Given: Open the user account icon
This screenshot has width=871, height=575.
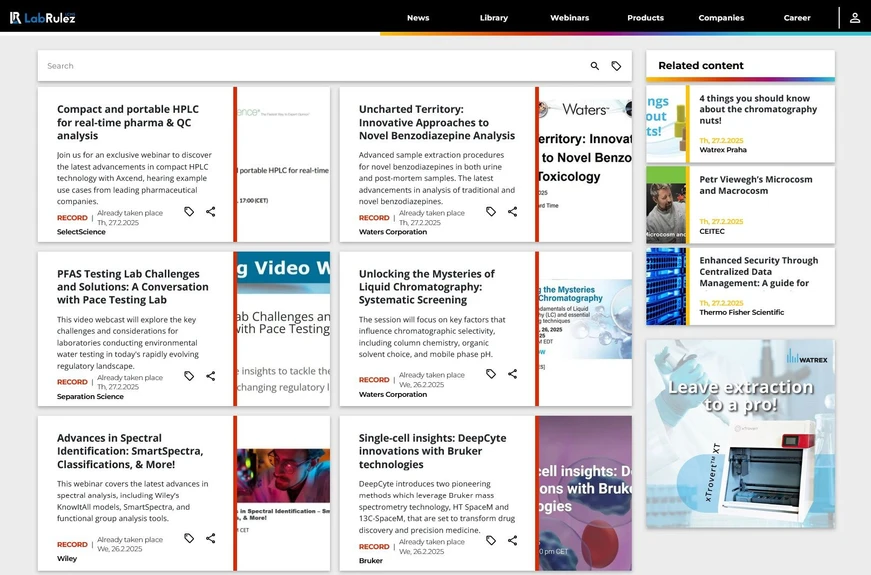Looking at the screenshot, I should (855, 18).
